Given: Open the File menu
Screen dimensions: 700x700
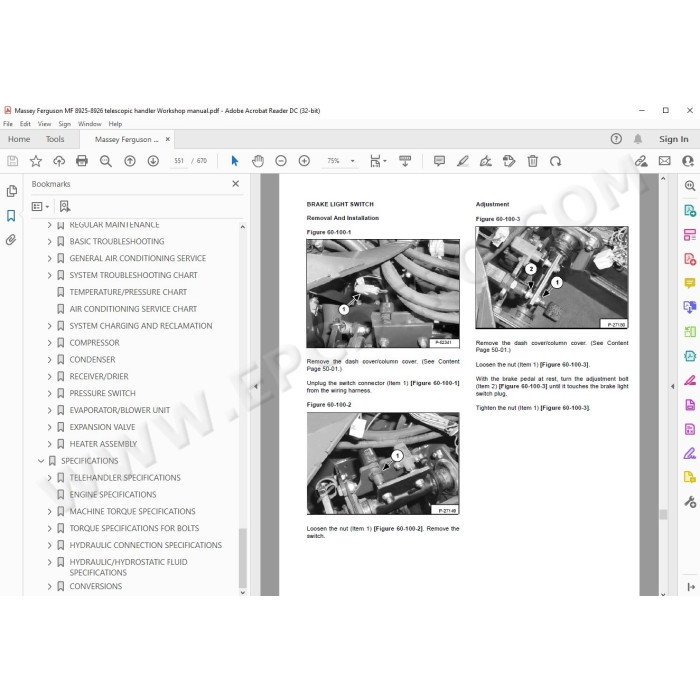Looking at the screenshot, I should 8,124.
